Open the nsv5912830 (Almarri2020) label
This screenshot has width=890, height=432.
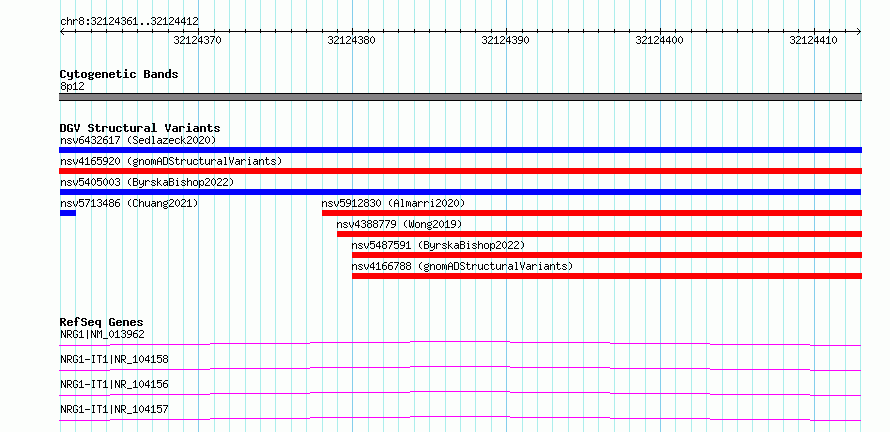coord(393,203)
